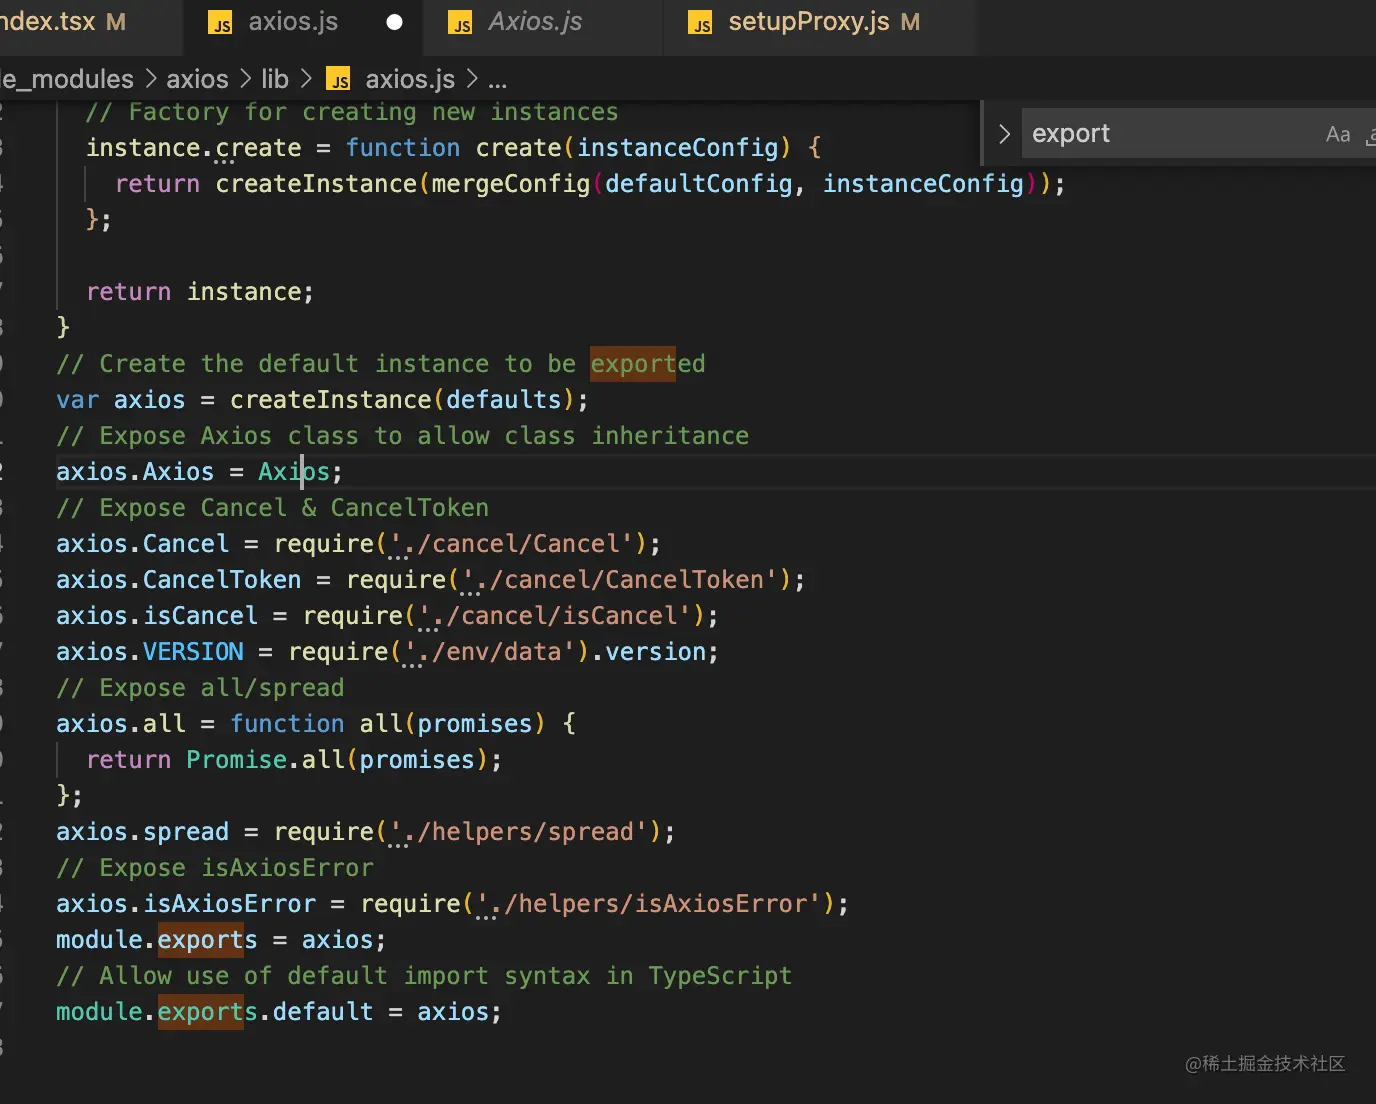Click the "mergeConfig" function call
Screen dimensions: 1376x1104
click(511, 184)
